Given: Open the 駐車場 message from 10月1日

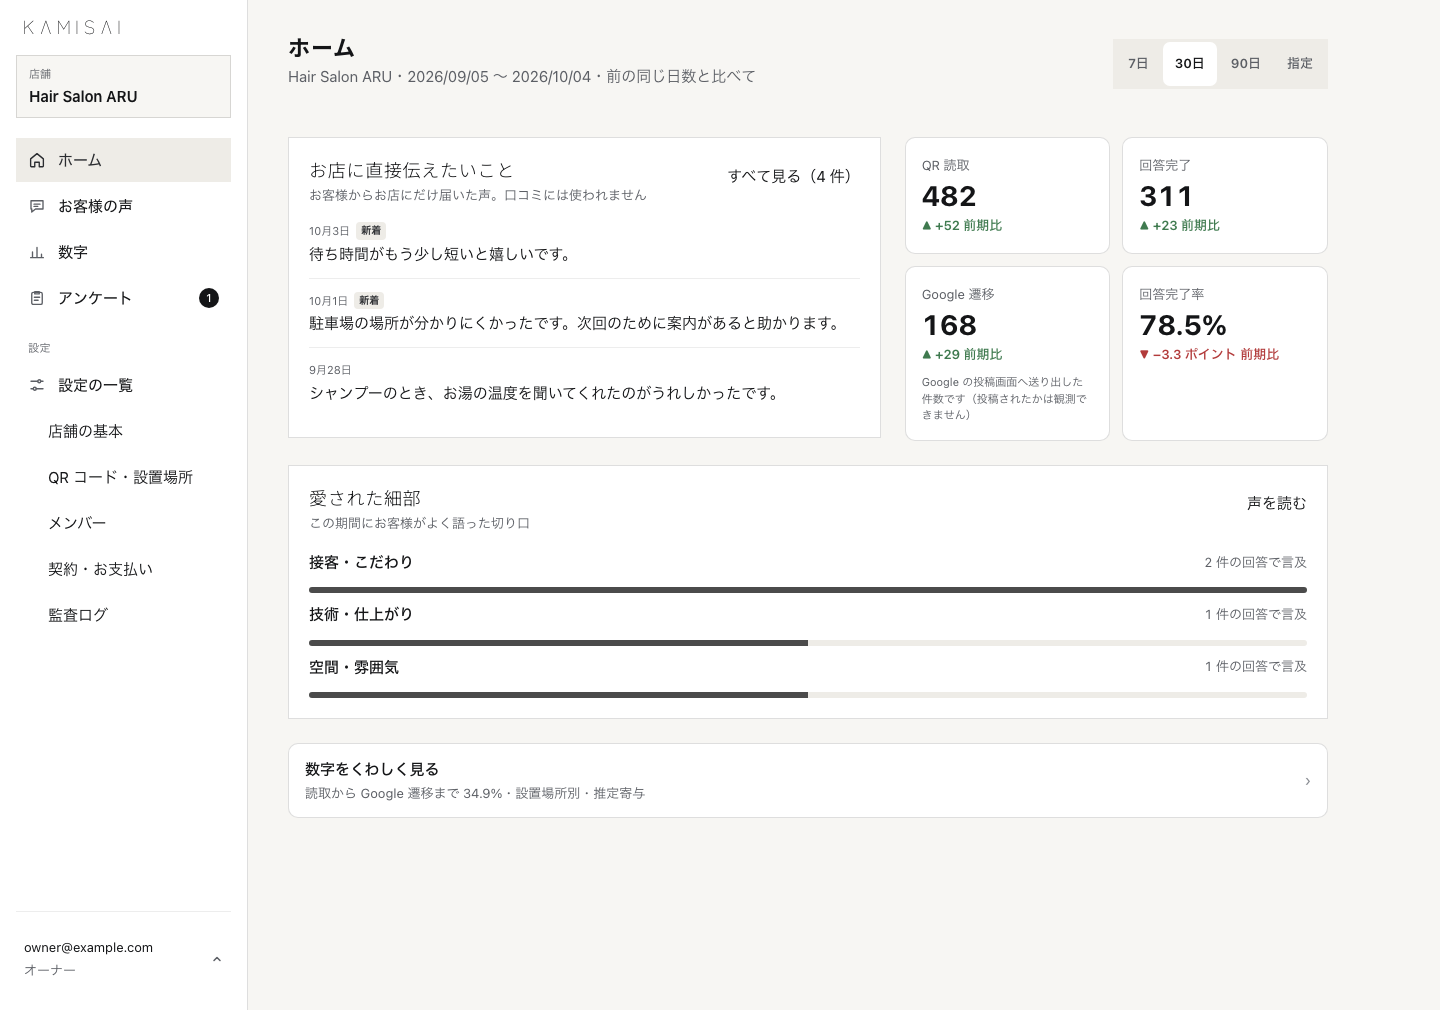Looking at the screenshot, I should point(584,313).
